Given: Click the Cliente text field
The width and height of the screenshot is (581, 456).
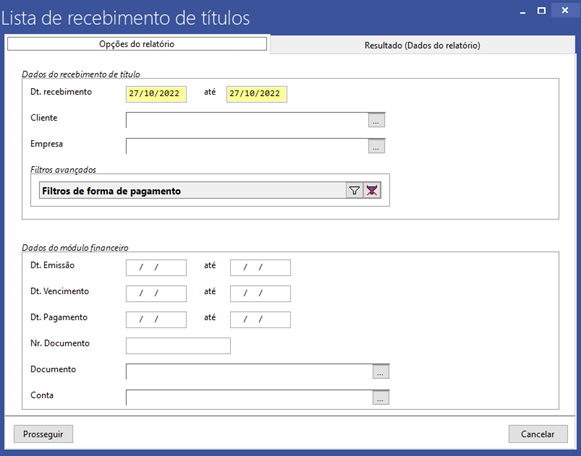Looking at the screenshot, I should click(247, 120).
